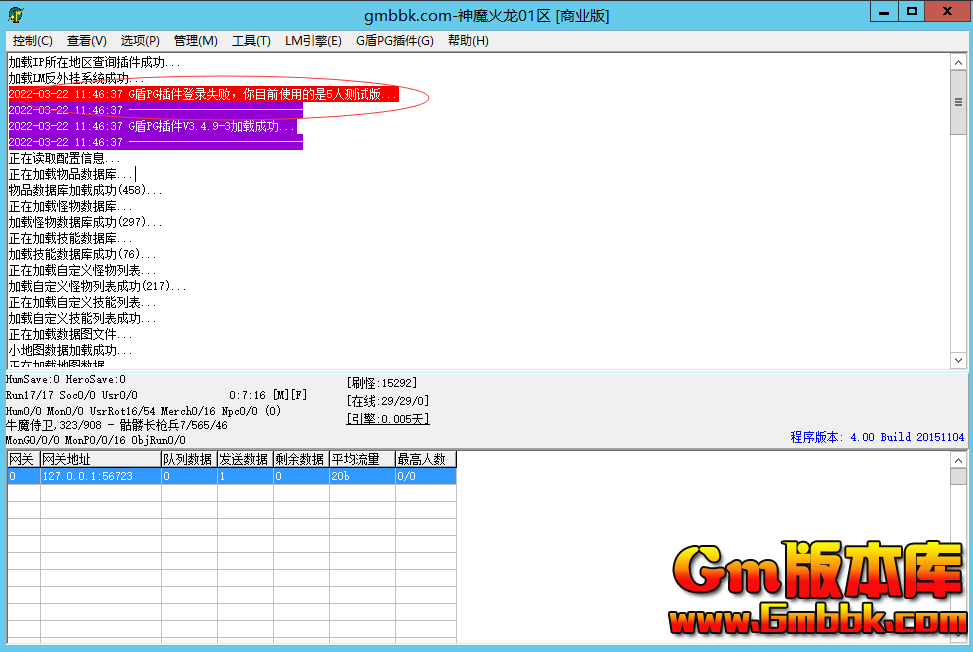Open the LM引擎(E) menu

[313, 41]
